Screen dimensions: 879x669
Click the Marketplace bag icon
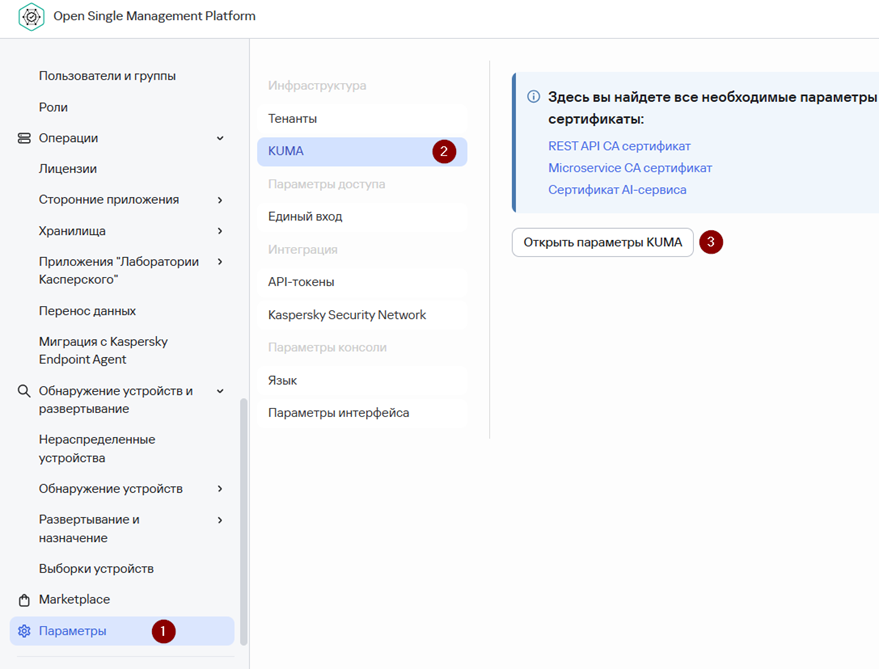pos(24,600)
